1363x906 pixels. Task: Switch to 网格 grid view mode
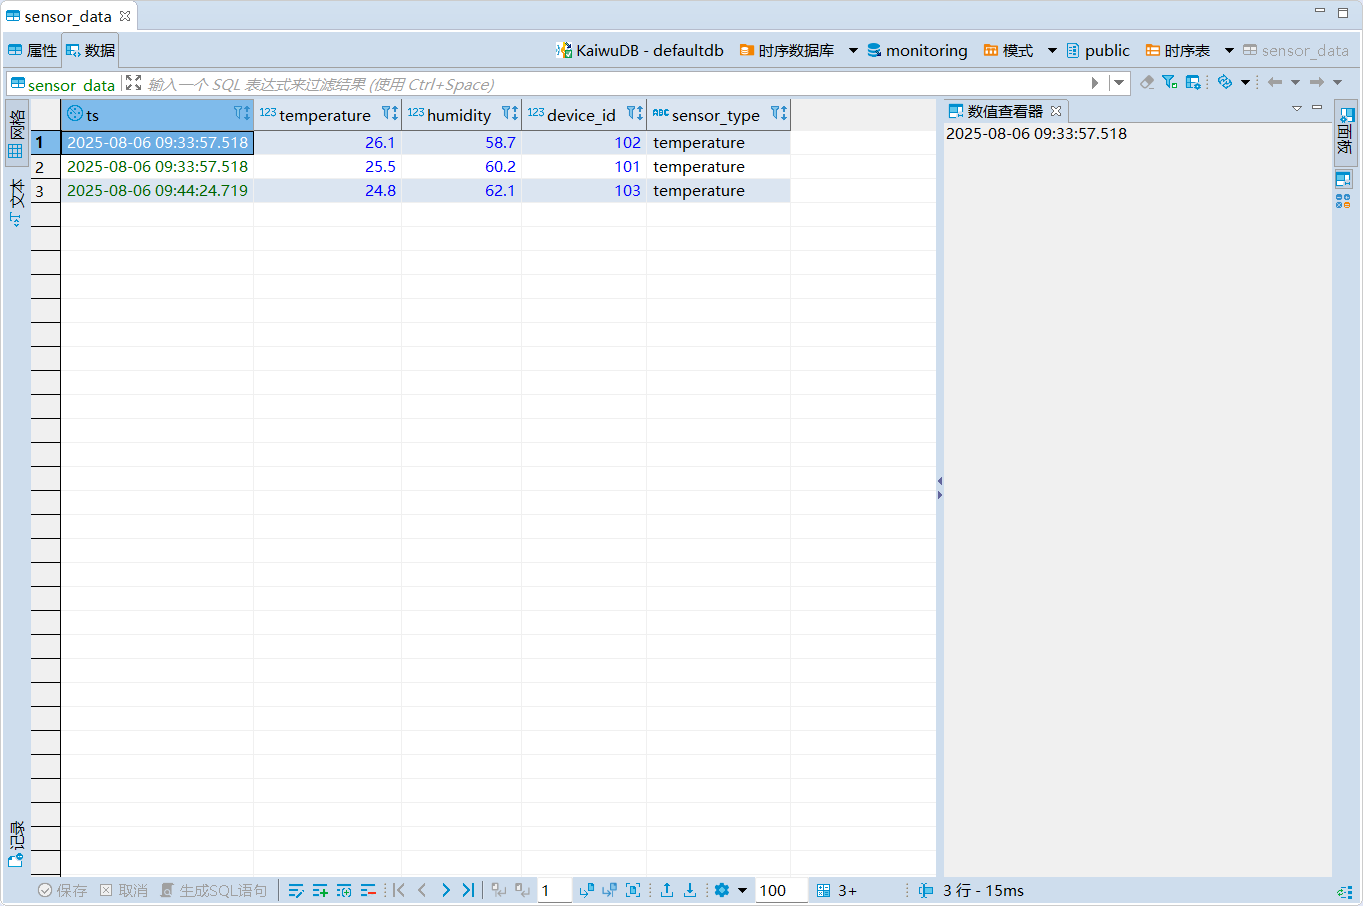[x=16, y=134]
